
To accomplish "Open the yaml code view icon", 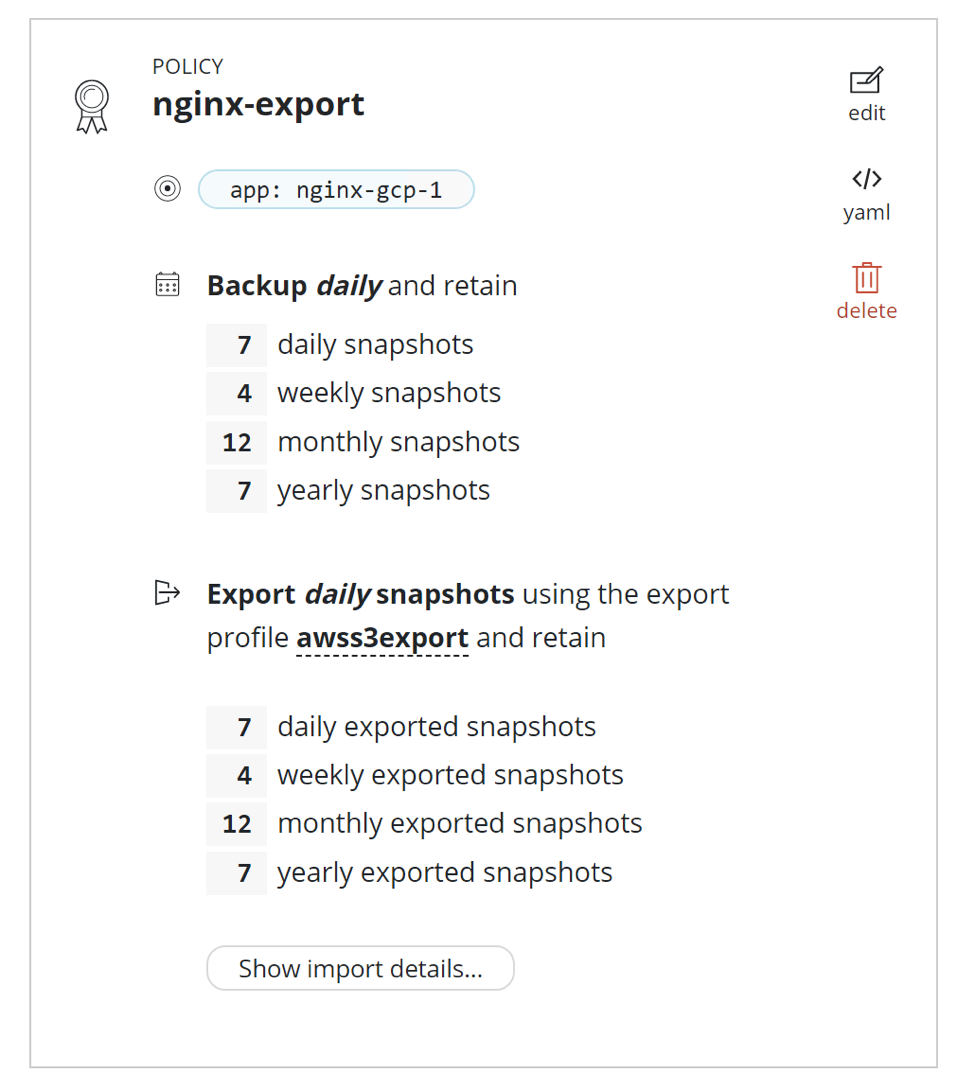I will click(866, 180).
